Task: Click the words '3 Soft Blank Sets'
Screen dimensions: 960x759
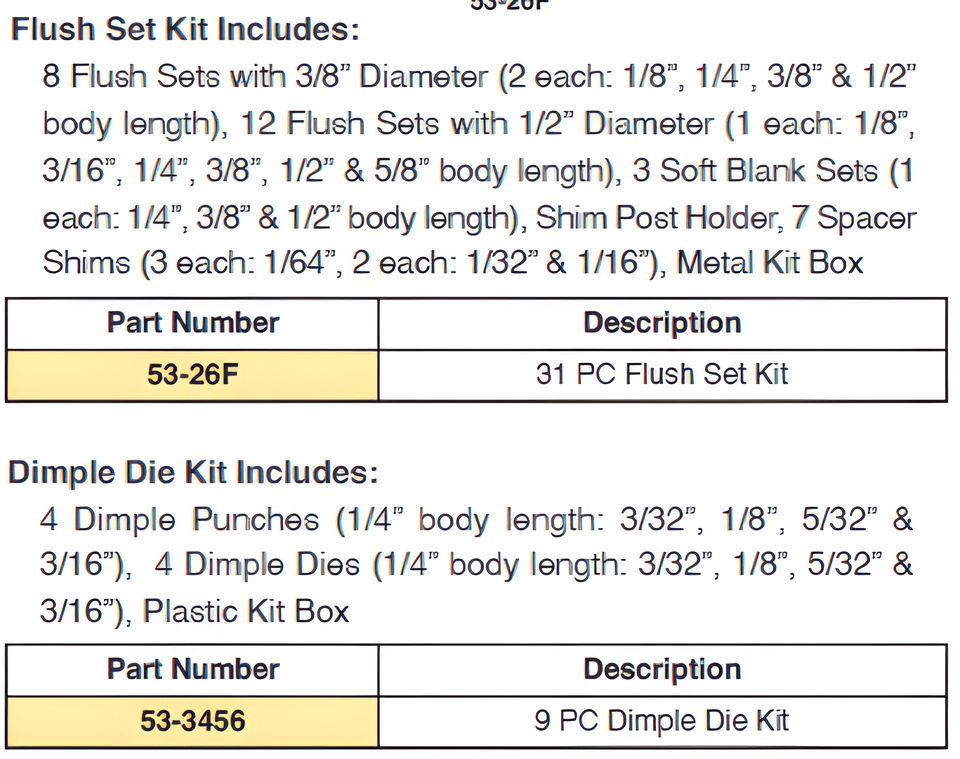Action: pos(755,170)
